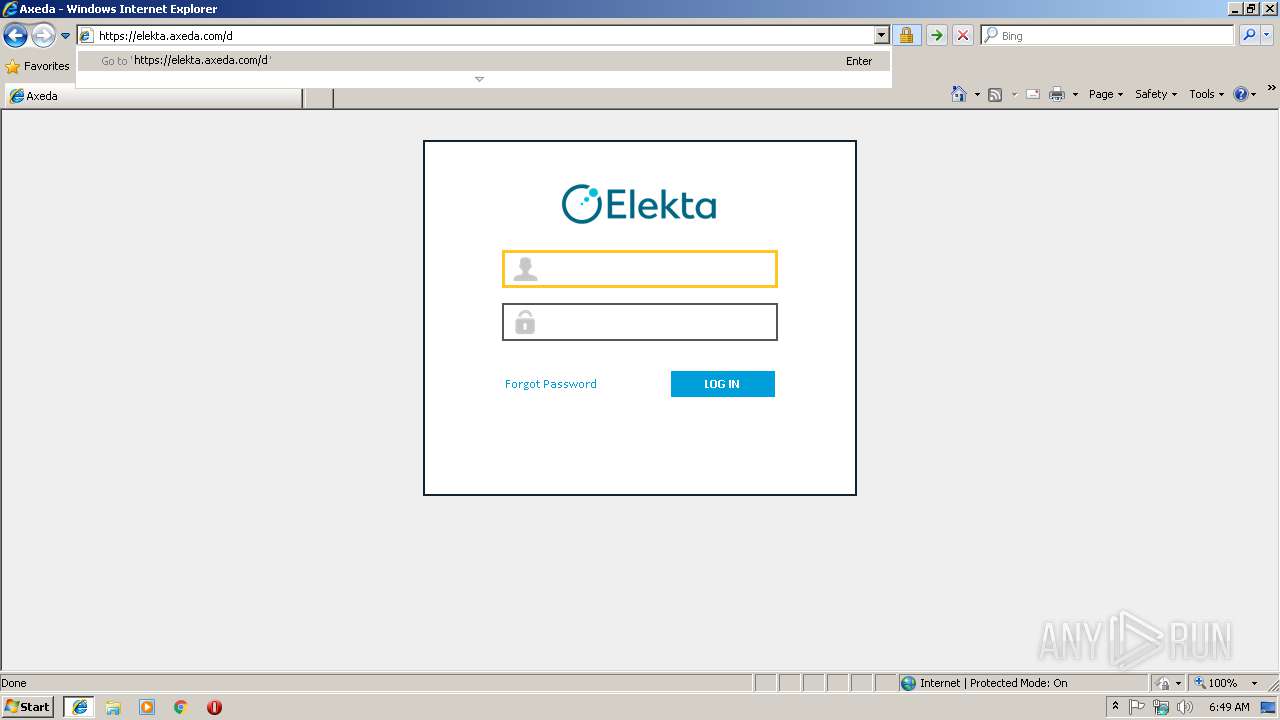
Task: Show hidden system tray icons
Action: [x=1116, y=707]
